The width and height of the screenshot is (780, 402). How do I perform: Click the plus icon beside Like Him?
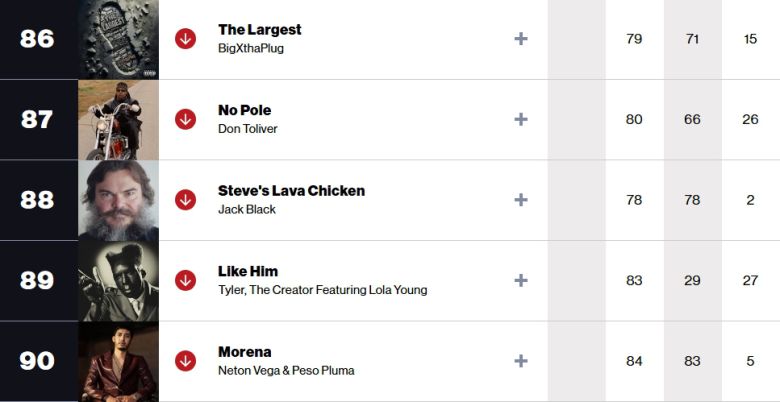coord(520,280)
